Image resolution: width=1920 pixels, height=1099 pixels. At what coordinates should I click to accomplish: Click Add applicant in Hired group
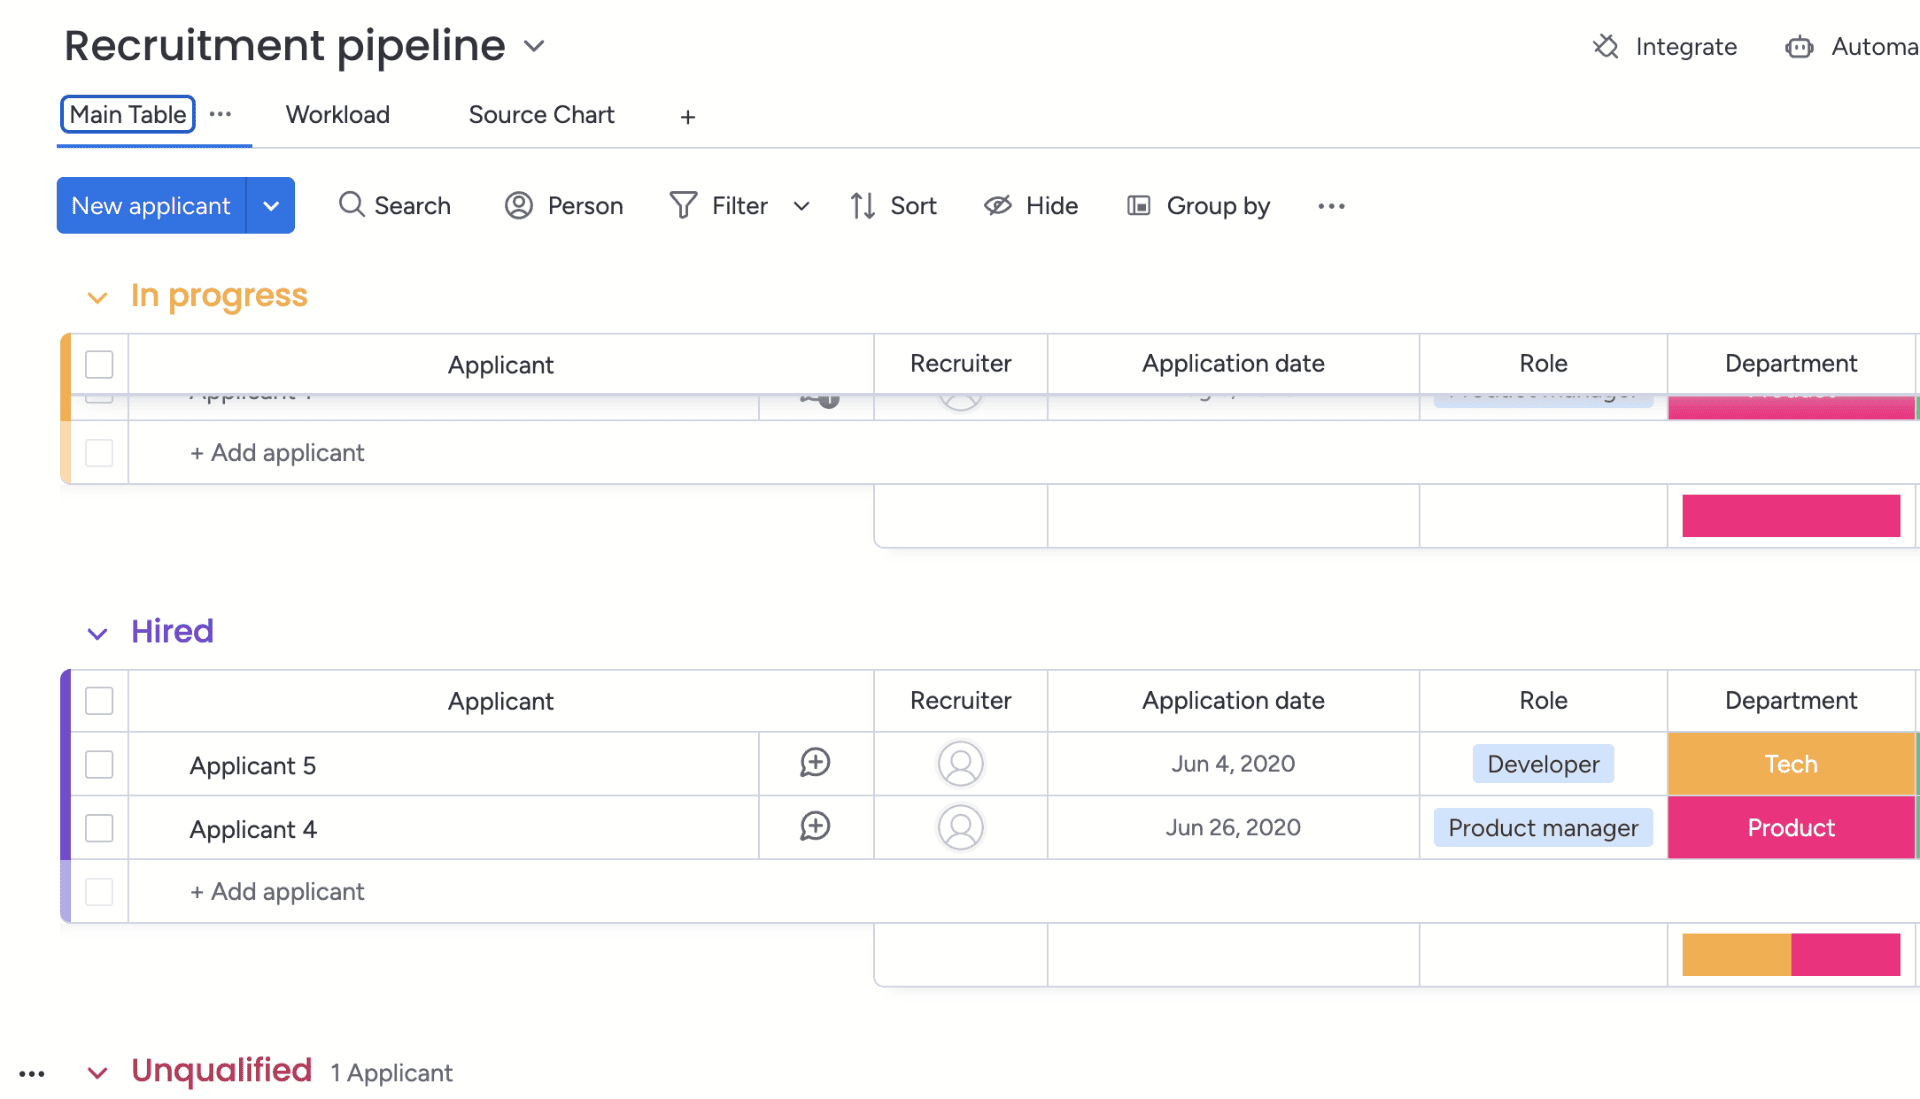click(x=277, y=891)
